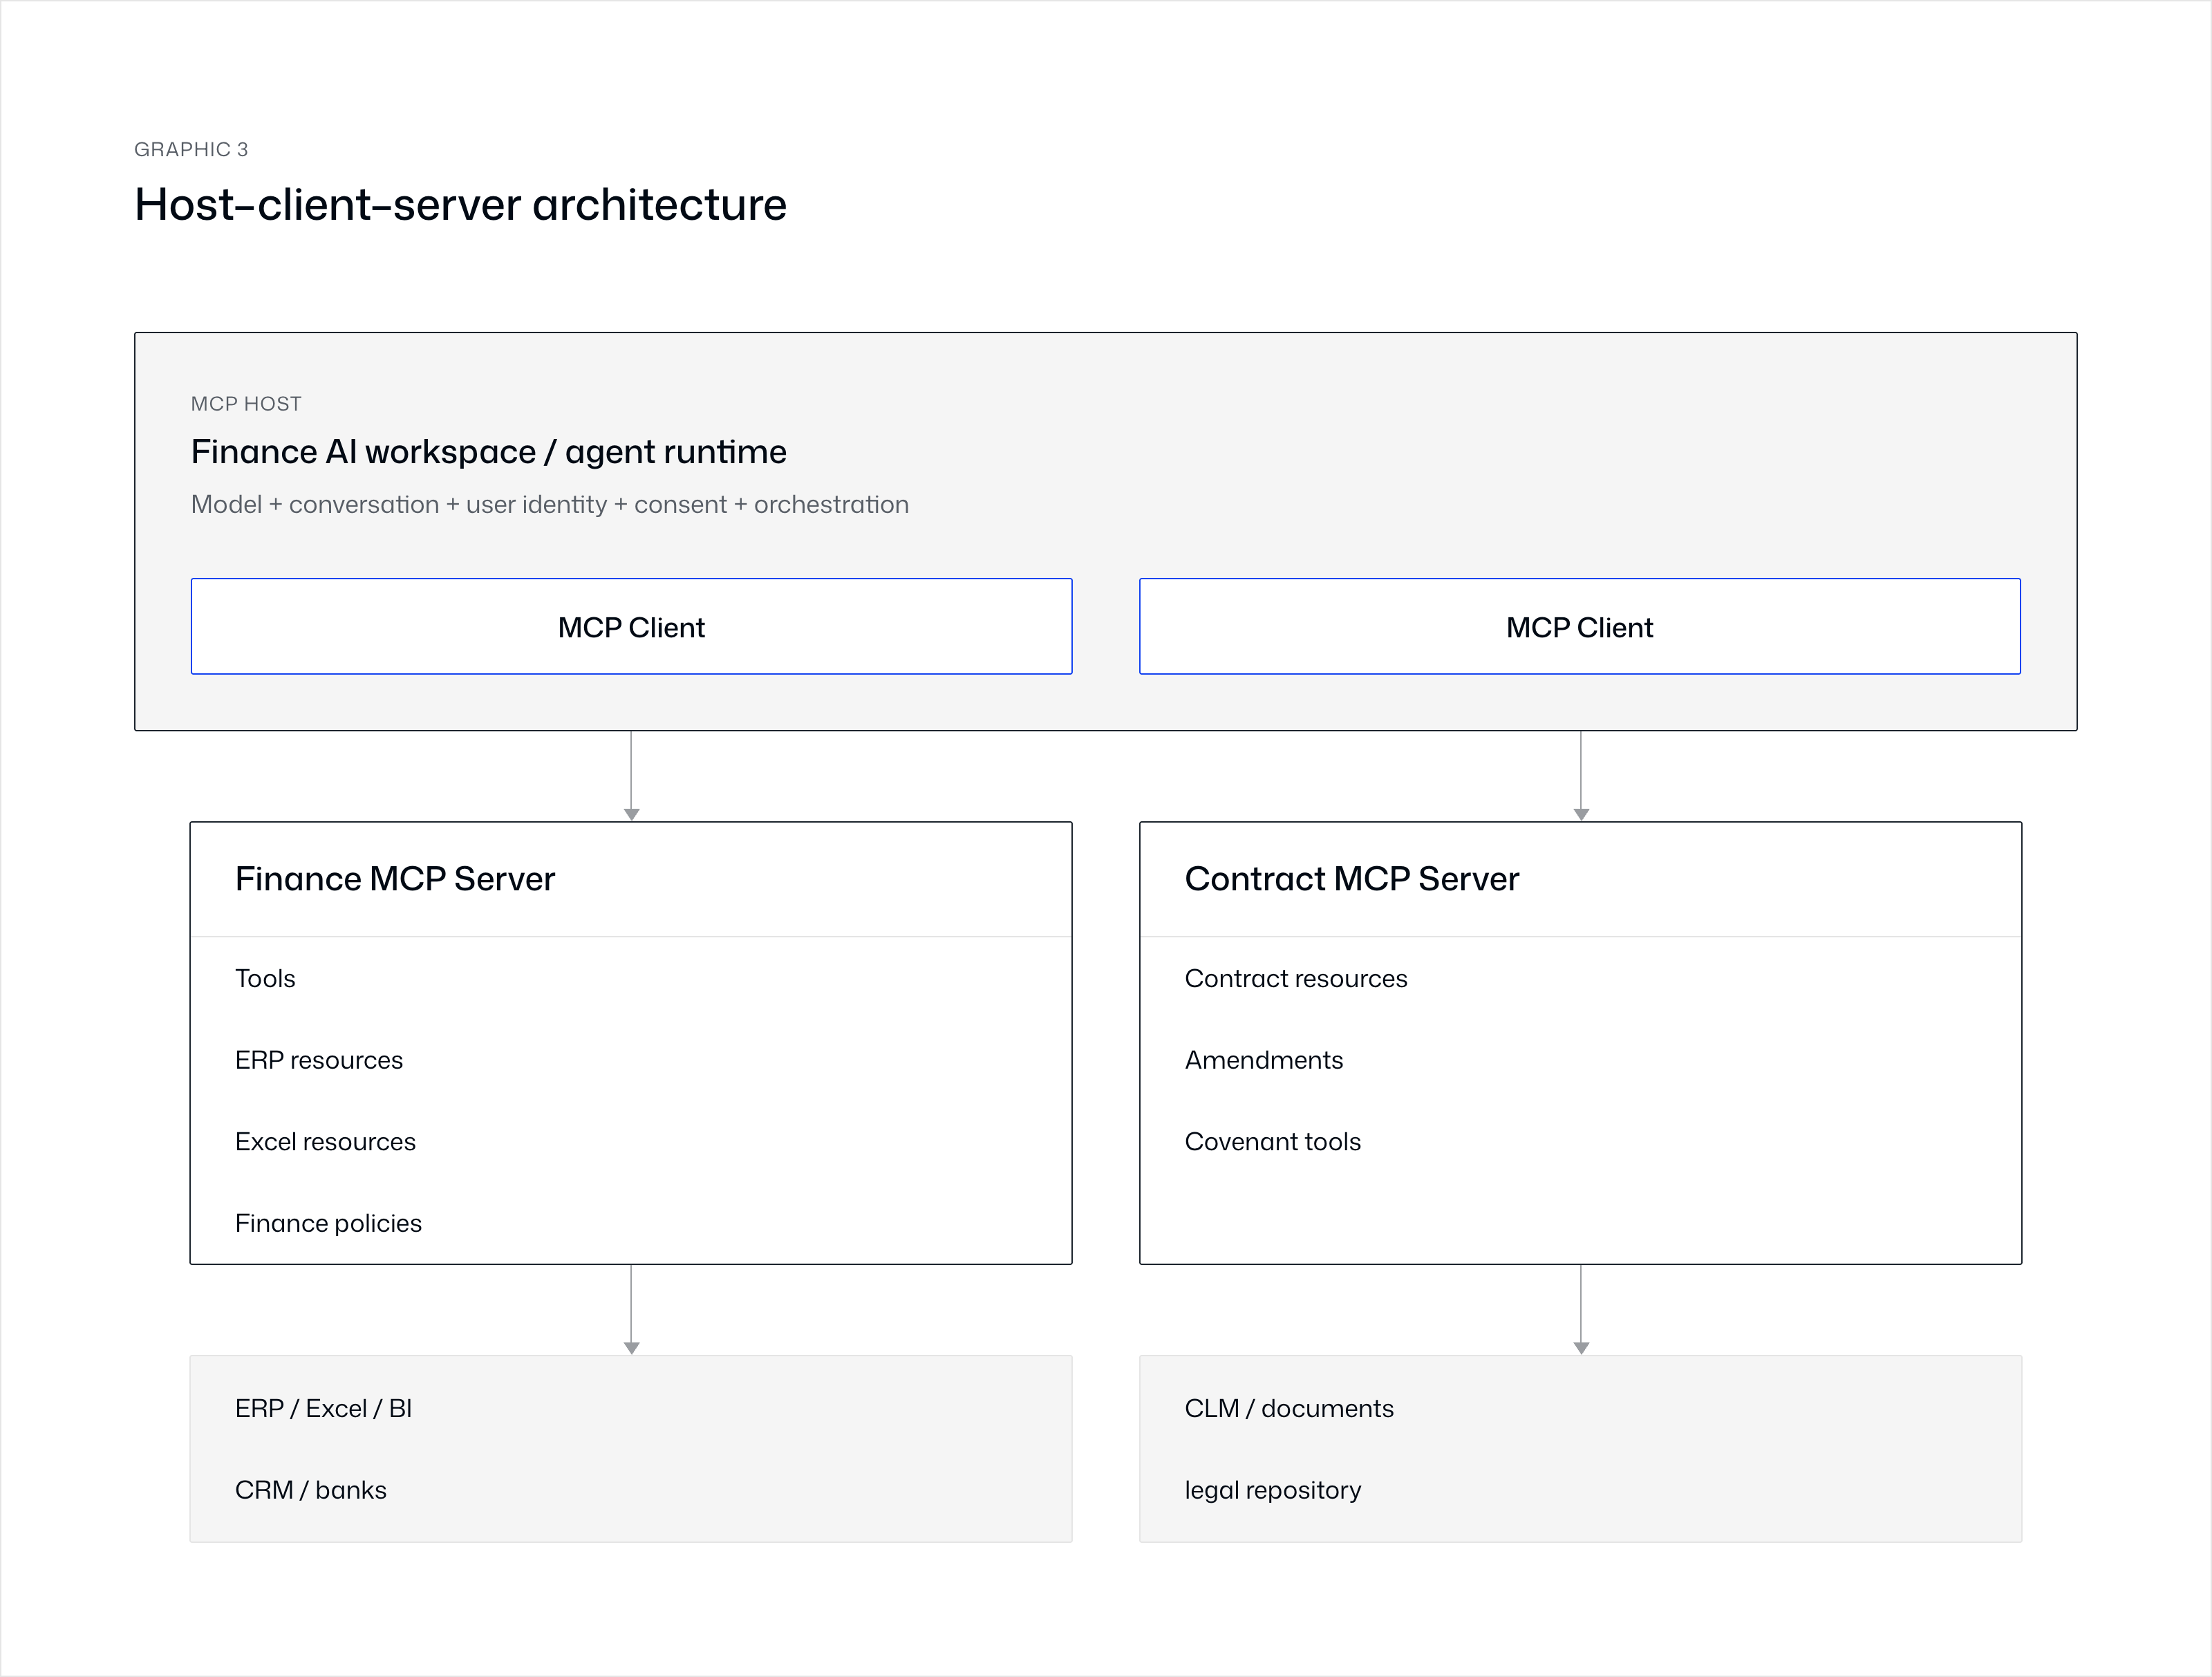Click 'Finance policies' row
Screen dimensions: 2212x1677
(328, 1224)
